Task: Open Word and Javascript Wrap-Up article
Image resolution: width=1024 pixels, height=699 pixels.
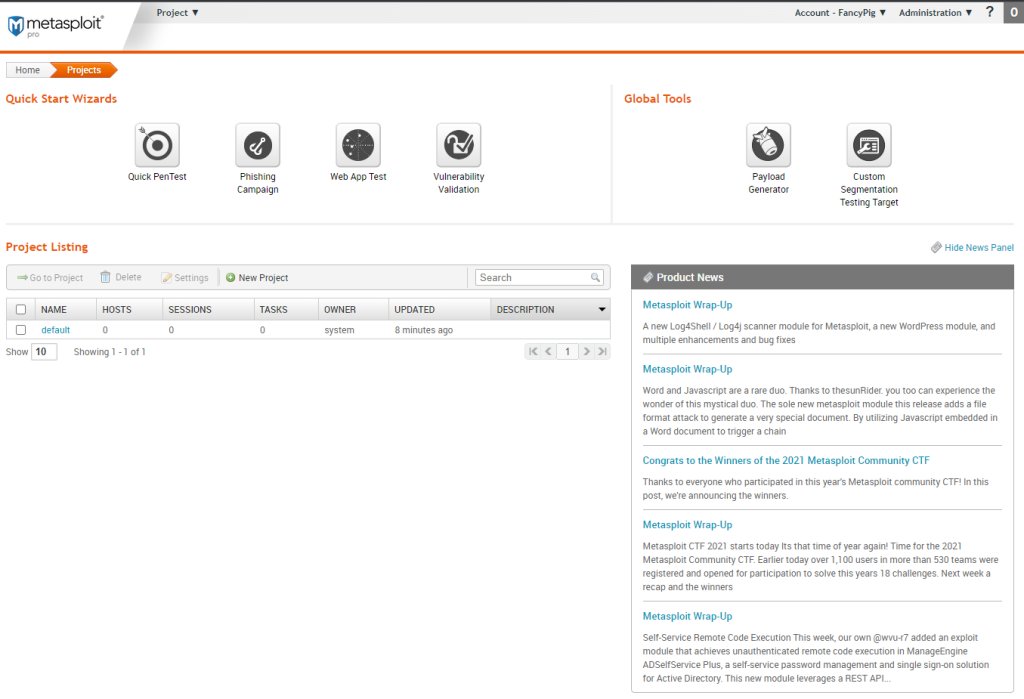Action: click(x=687, y=369)
